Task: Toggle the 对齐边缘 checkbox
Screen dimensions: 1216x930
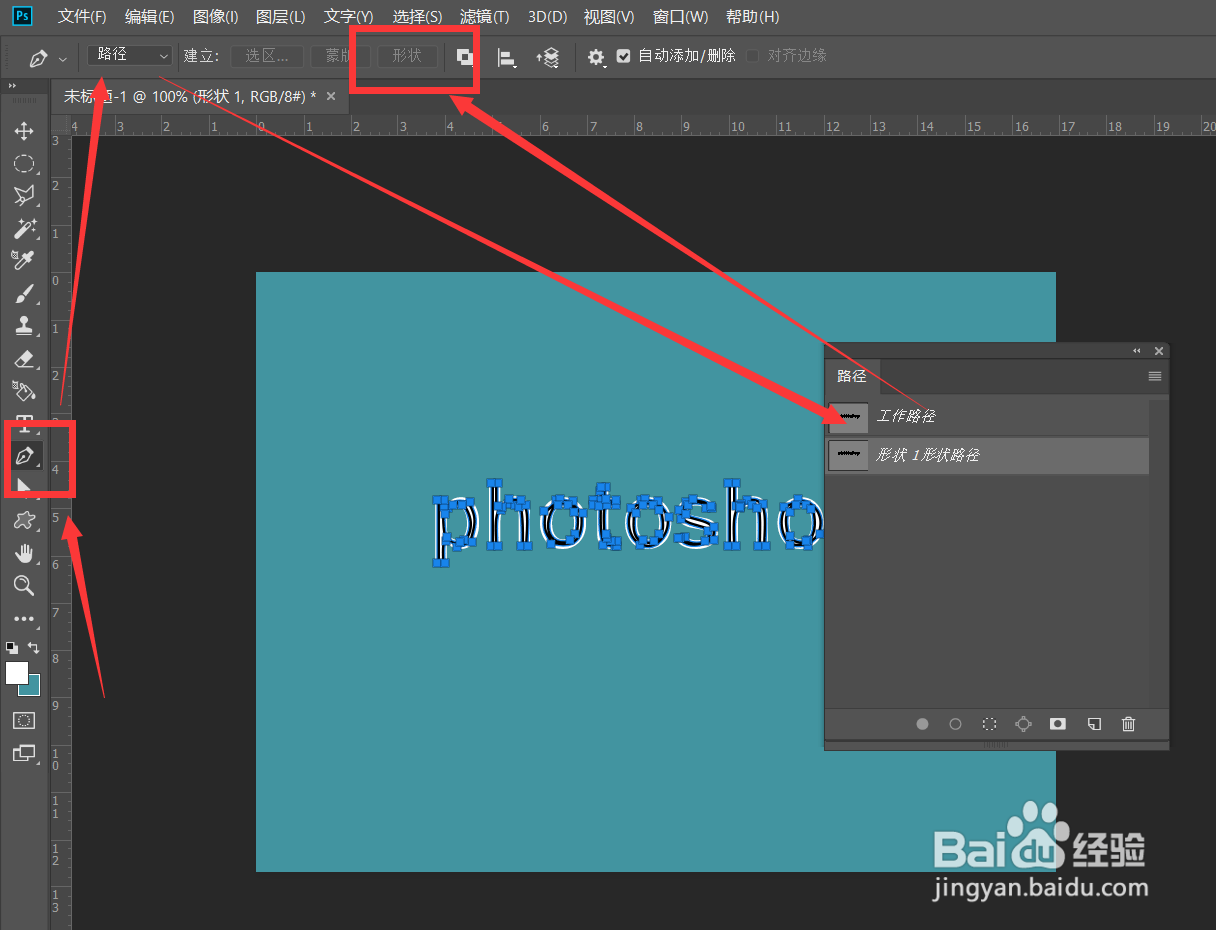Action: pos(753,56)
